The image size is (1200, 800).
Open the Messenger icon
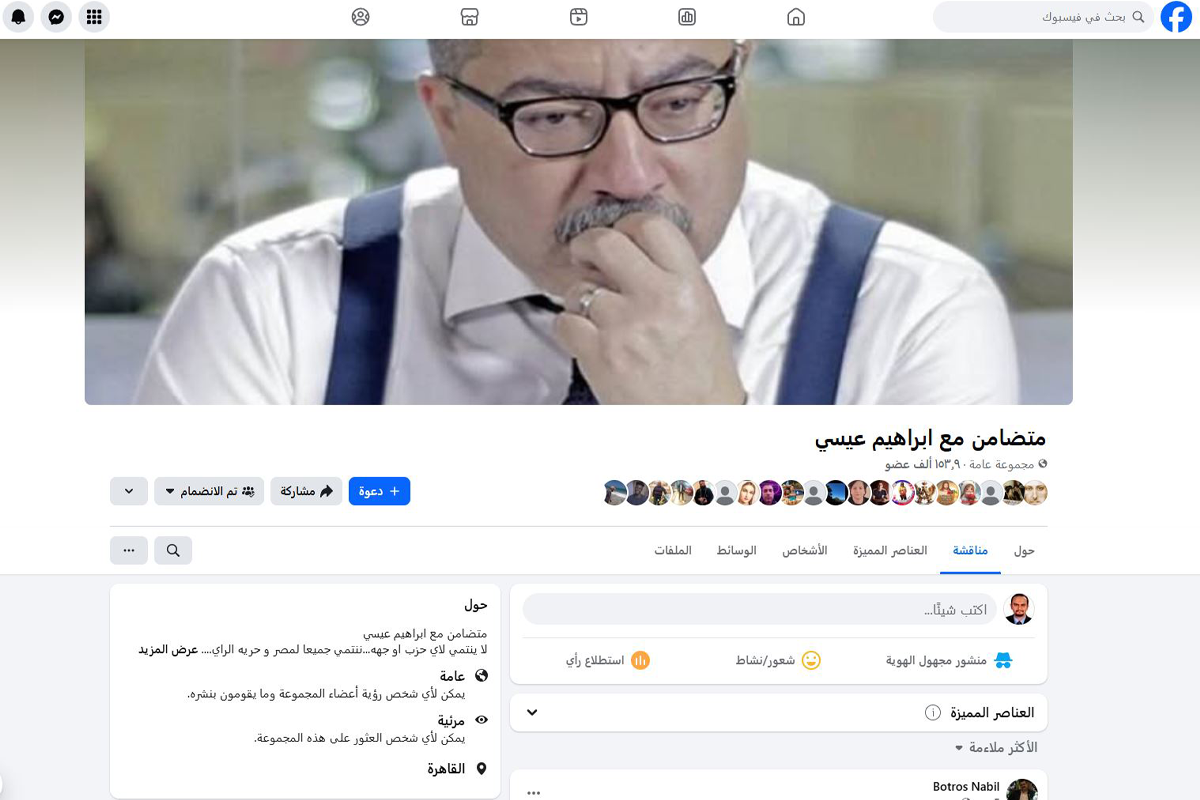57,17
